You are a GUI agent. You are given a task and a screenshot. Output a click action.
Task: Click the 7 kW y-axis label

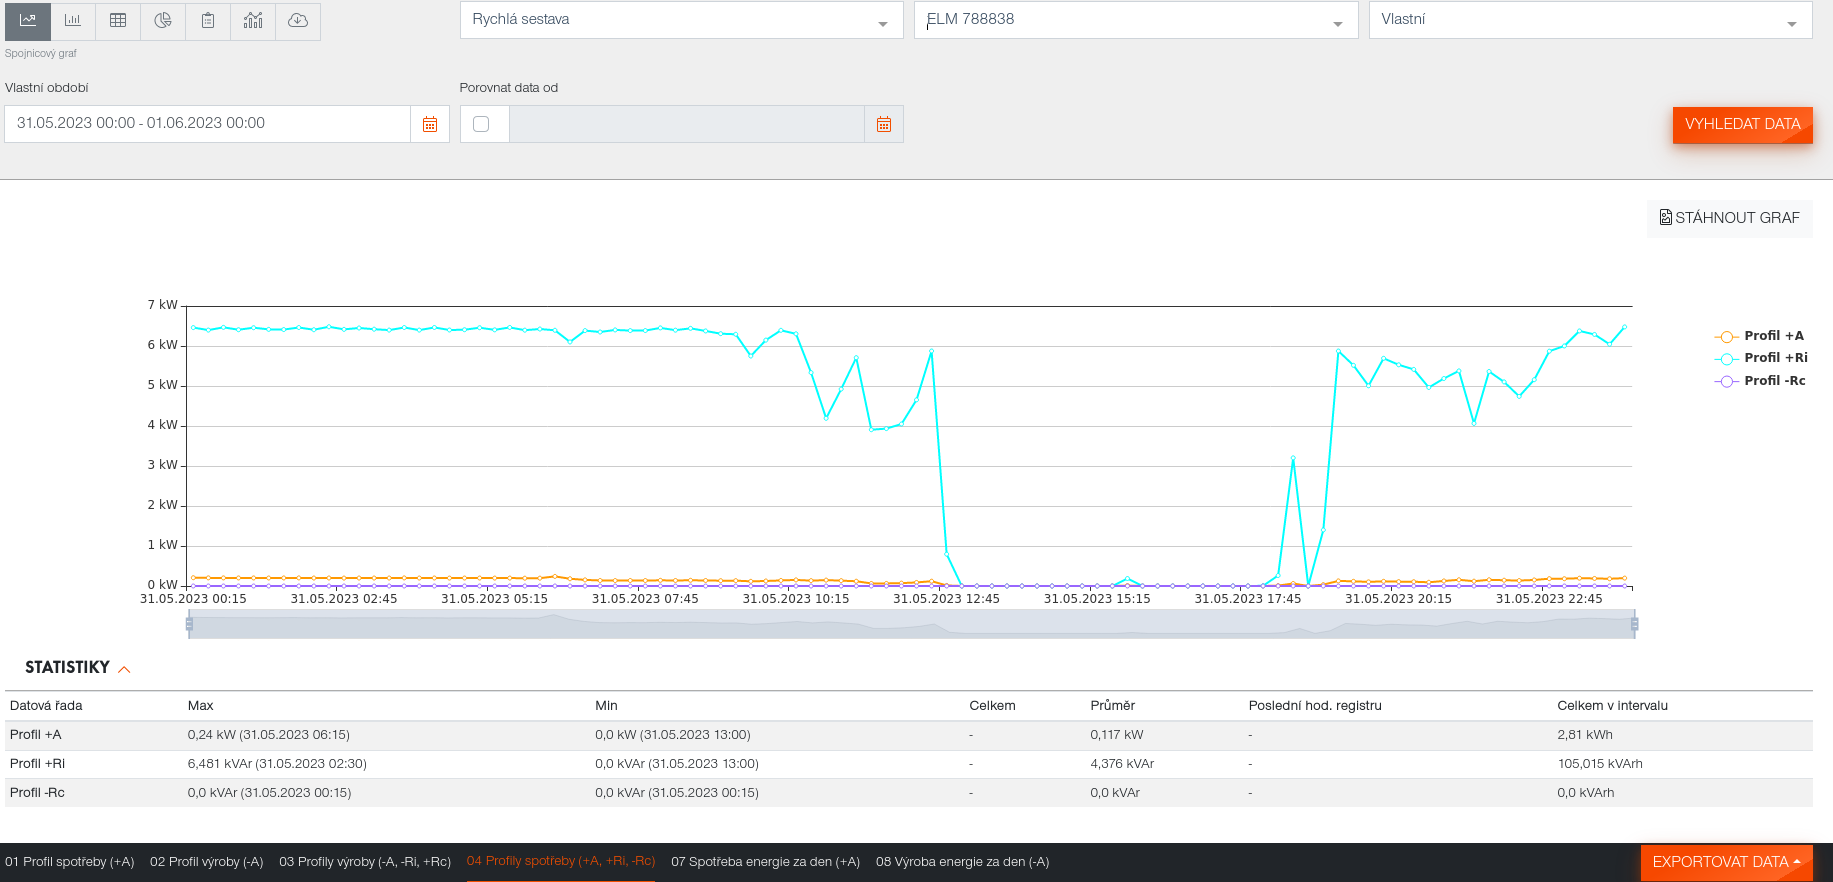click(x=162, y=305)
